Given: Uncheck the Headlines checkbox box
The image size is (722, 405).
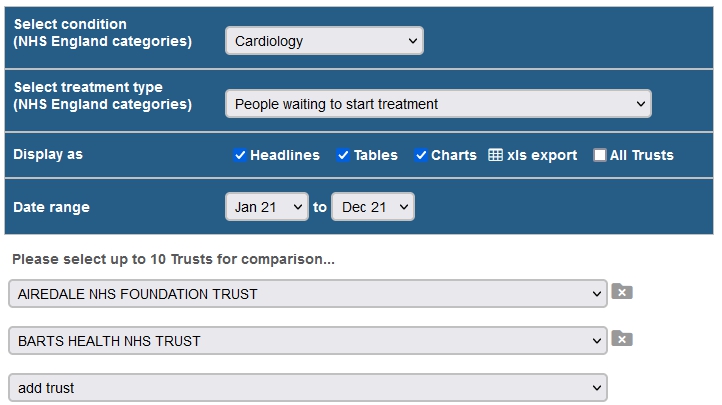Looking at the screenshot, I should coord(240,155).
